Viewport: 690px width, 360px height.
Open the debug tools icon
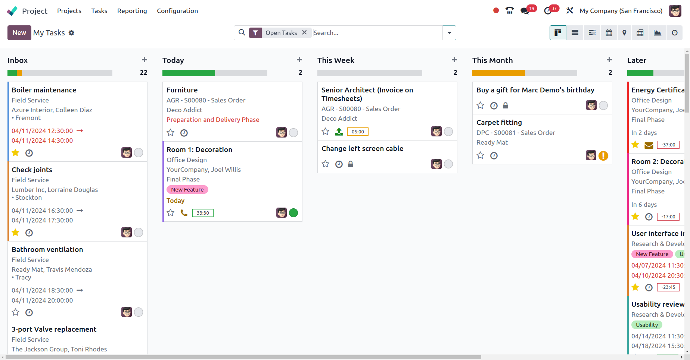569,10
